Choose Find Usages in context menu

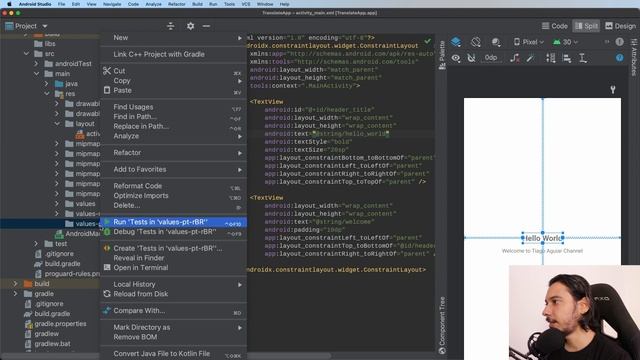coord(173,107)
